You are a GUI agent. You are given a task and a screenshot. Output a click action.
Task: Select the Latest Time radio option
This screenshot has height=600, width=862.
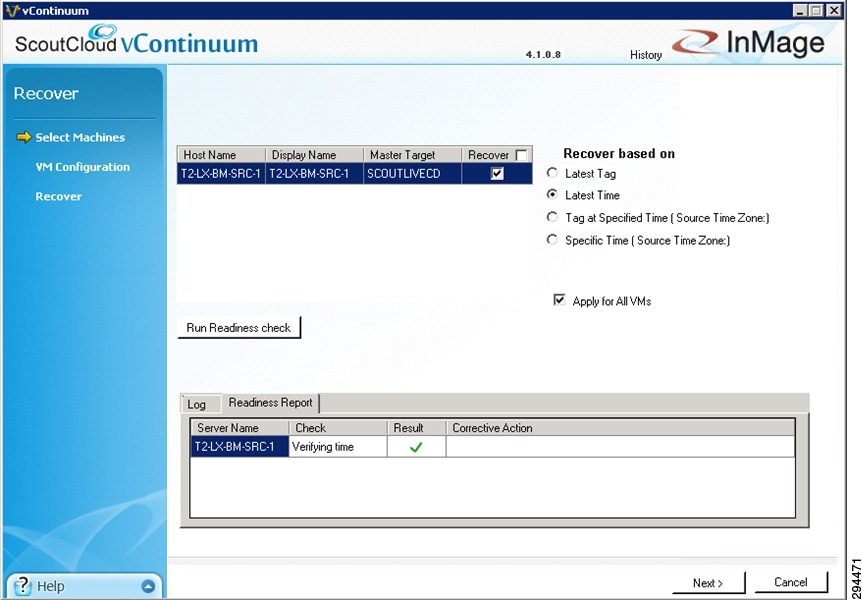pos(552,195)
